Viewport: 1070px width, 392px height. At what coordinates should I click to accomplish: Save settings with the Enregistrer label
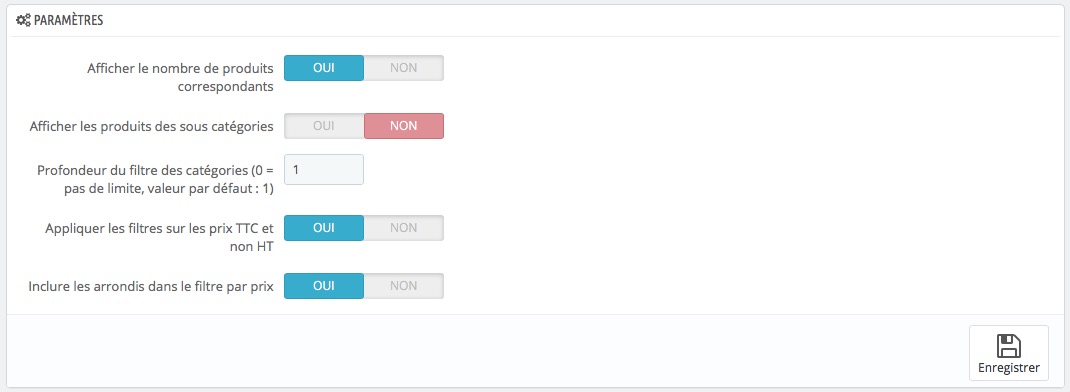pos(1009,368)
